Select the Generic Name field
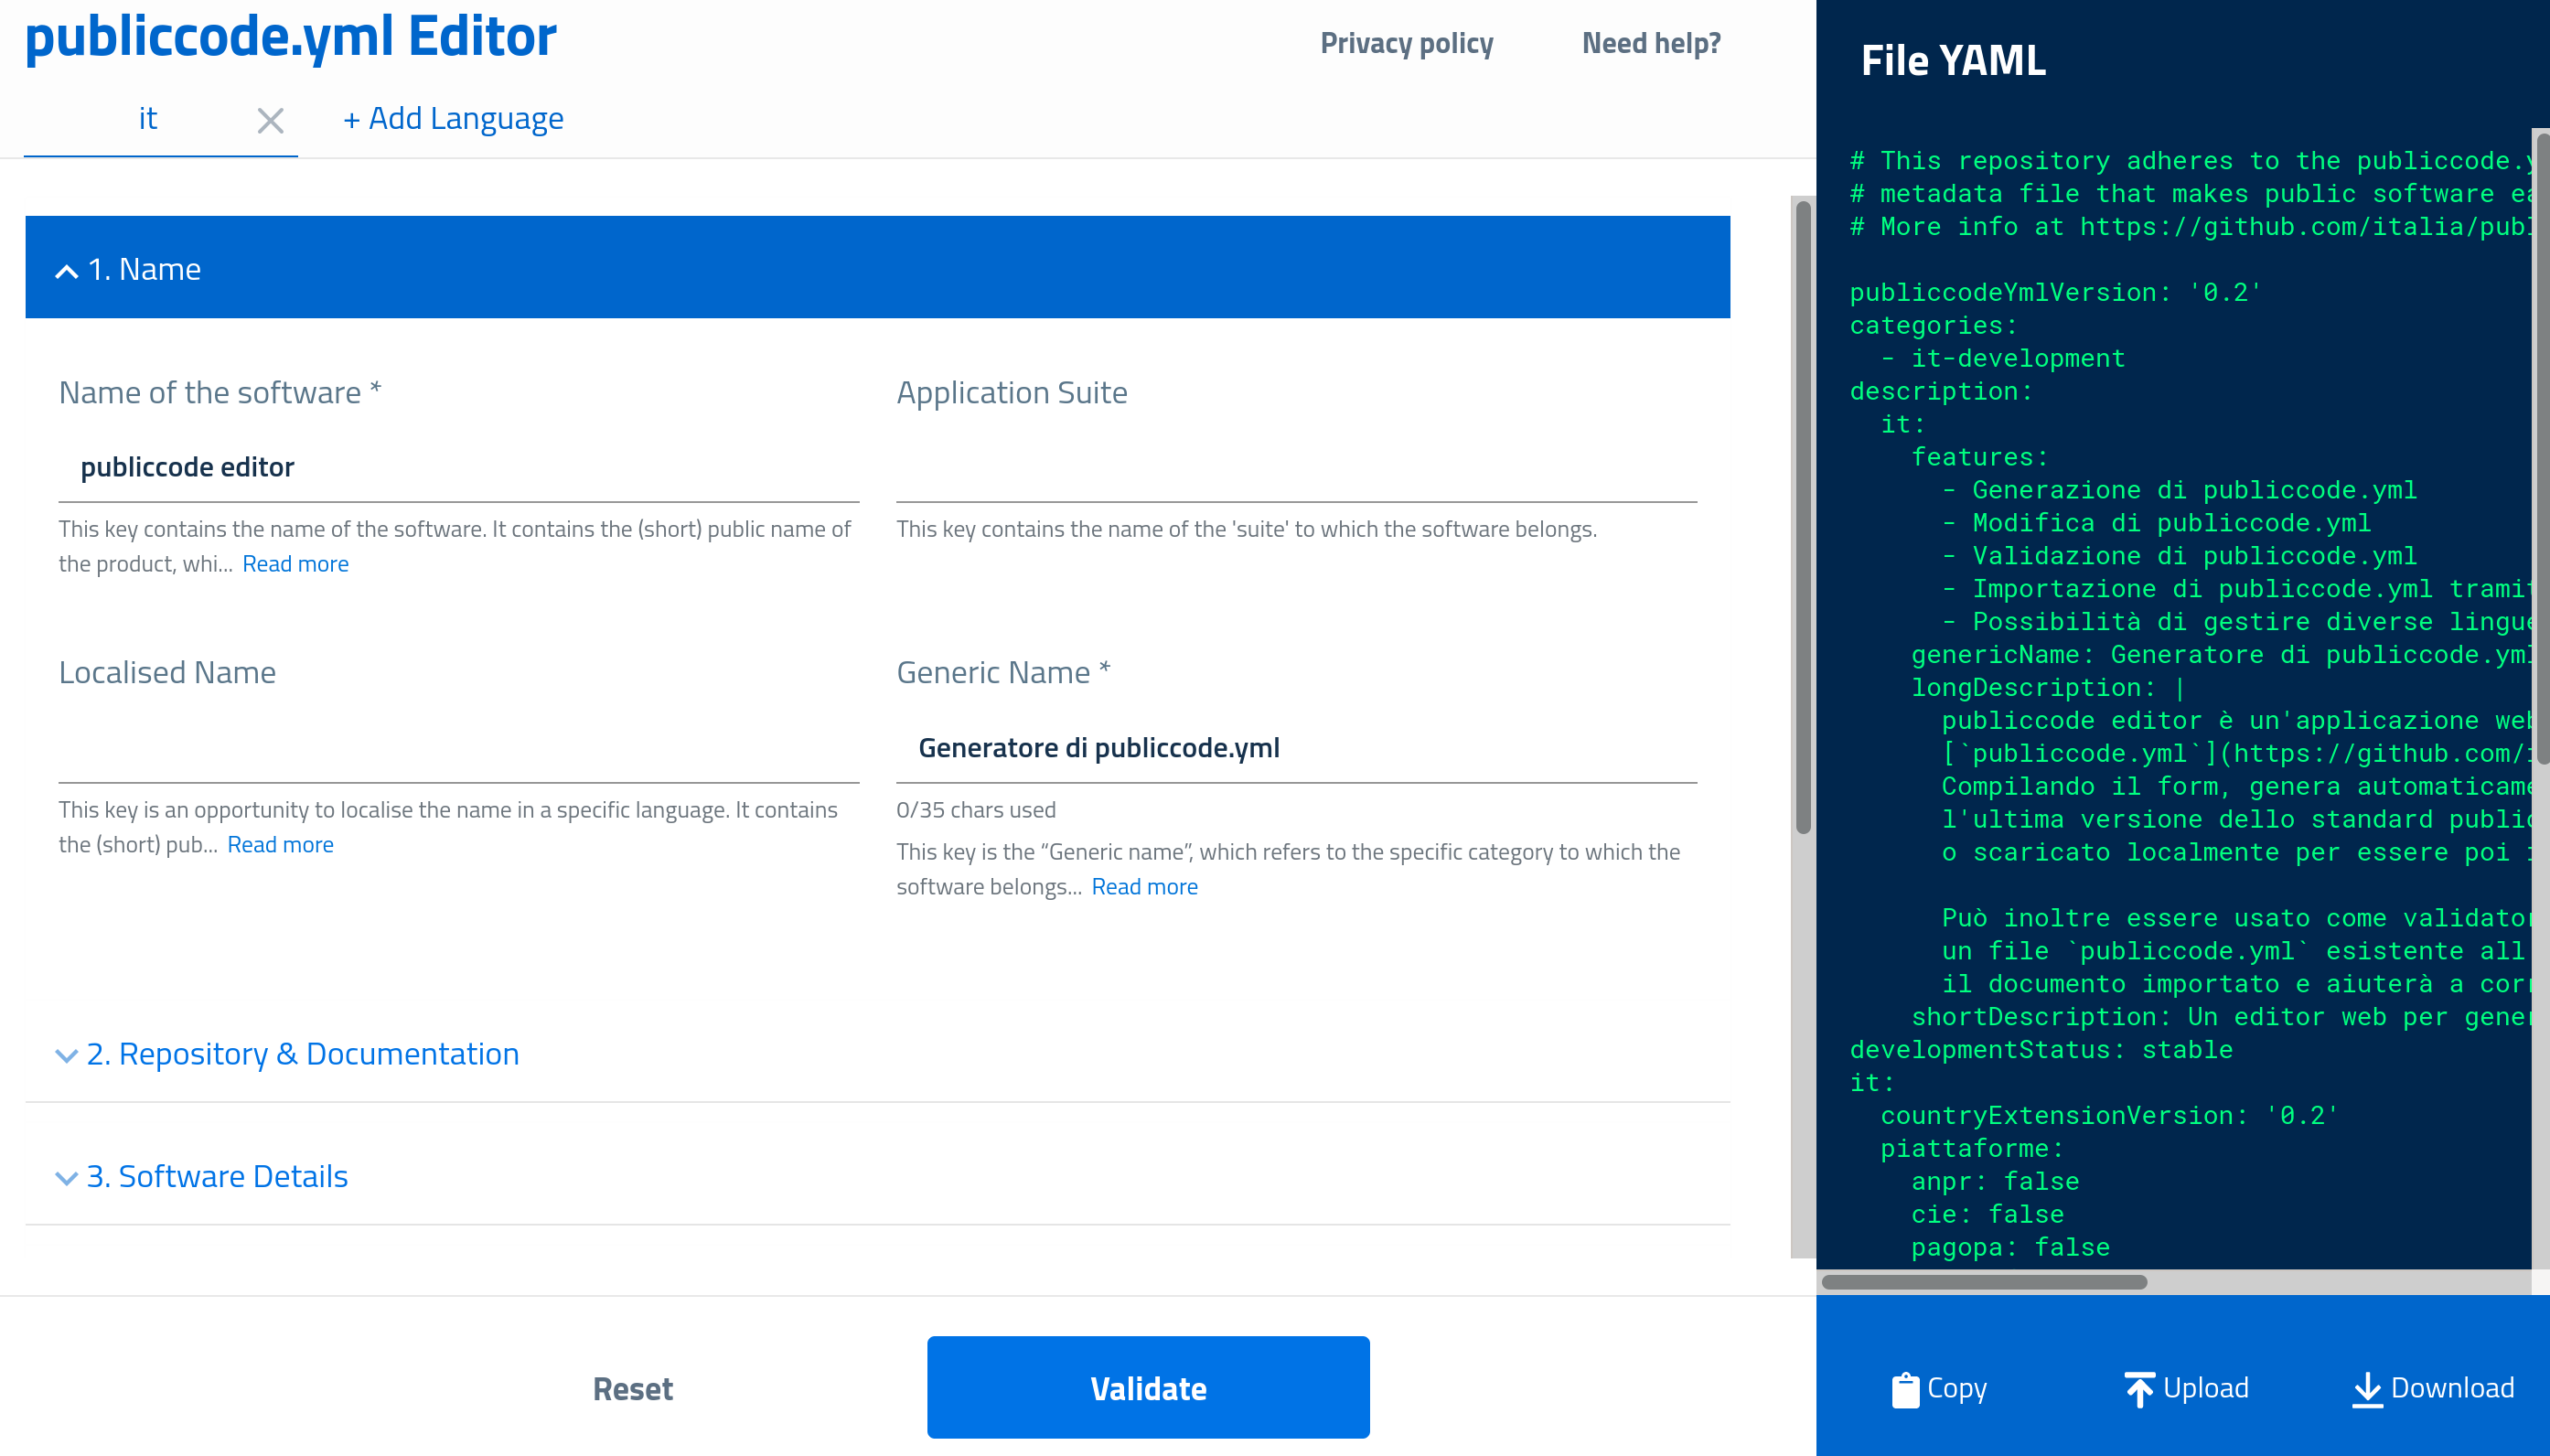 tap(1295, 747)
